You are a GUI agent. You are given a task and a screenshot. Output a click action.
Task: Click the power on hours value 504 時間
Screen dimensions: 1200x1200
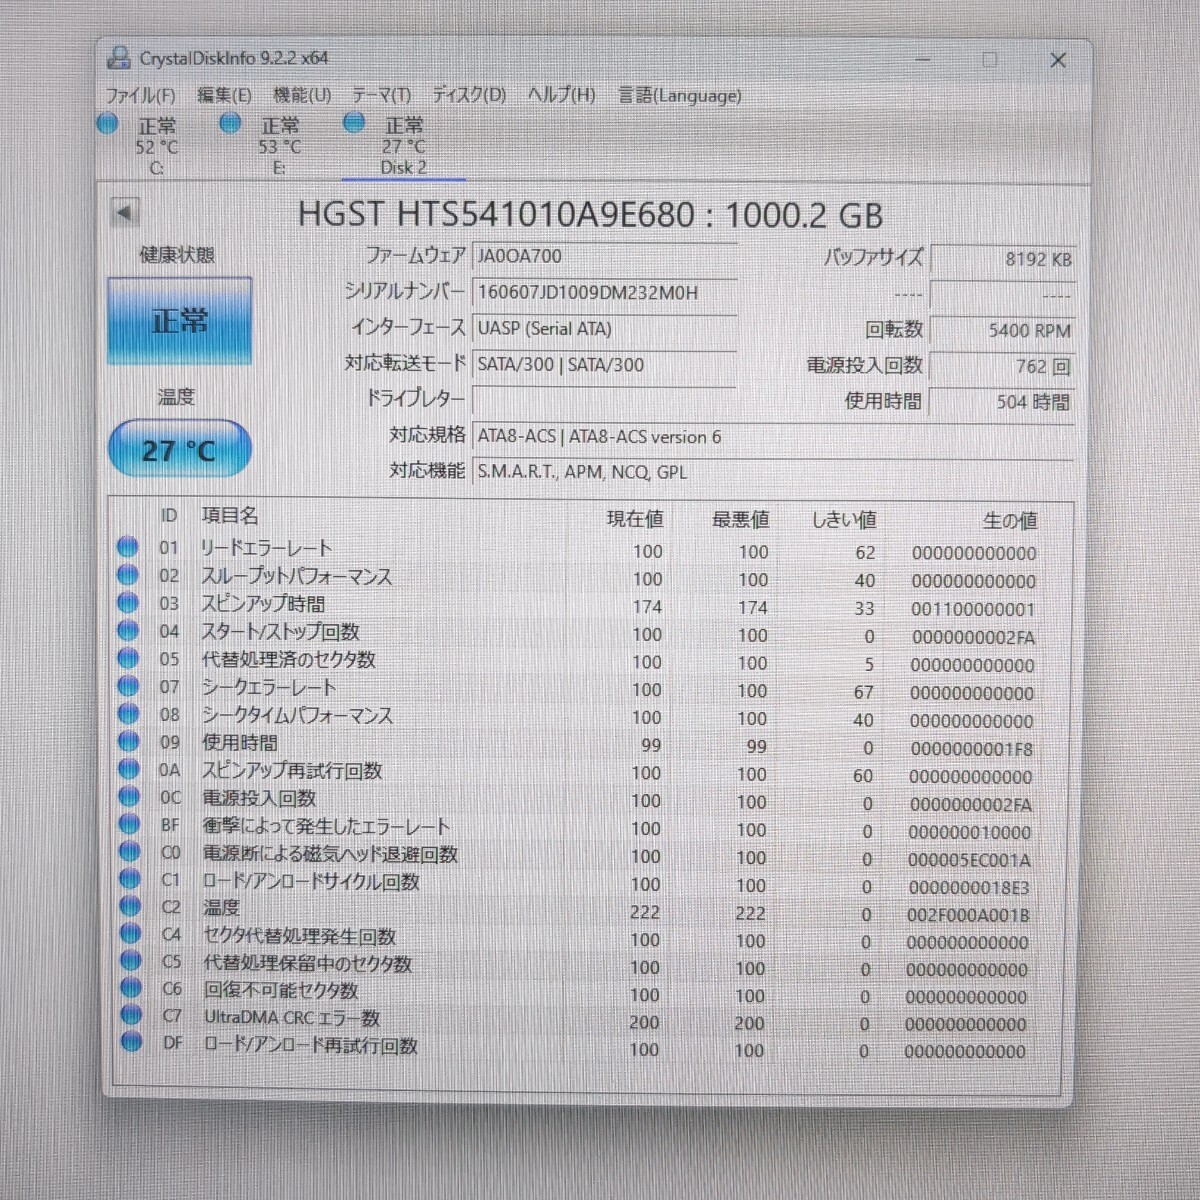click(1003, 401)
